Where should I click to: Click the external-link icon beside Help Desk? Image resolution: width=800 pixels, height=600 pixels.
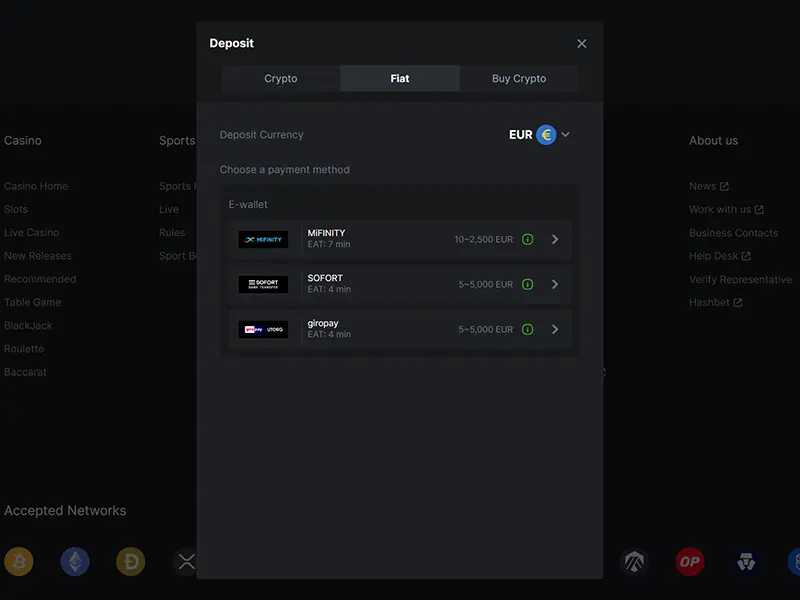point(746,256)
